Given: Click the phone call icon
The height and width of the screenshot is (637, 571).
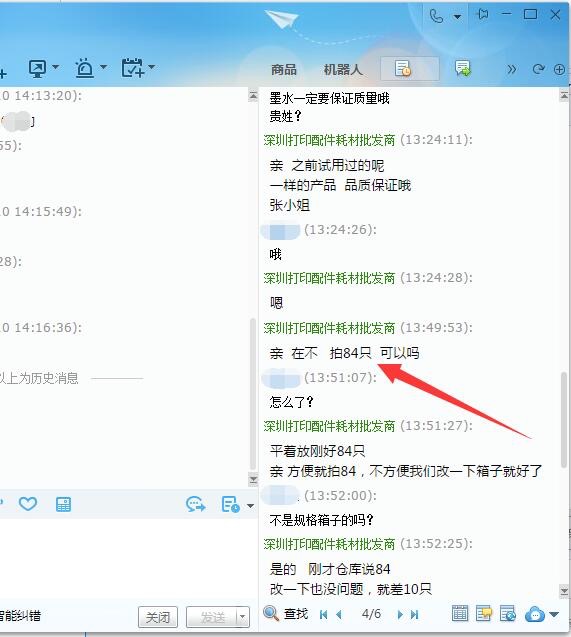Looking at the screenshot, I should pos(436,16).
